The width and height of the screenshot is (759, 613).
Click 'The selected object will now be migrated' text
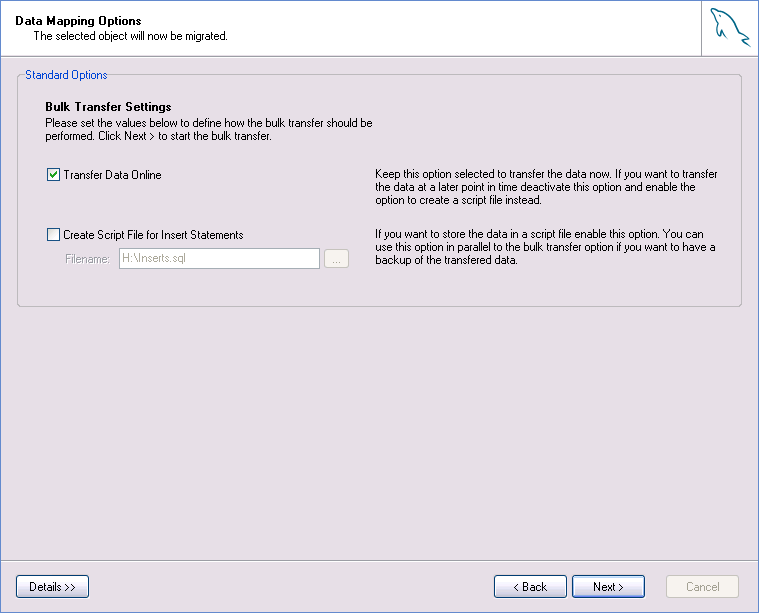[130, 36]
